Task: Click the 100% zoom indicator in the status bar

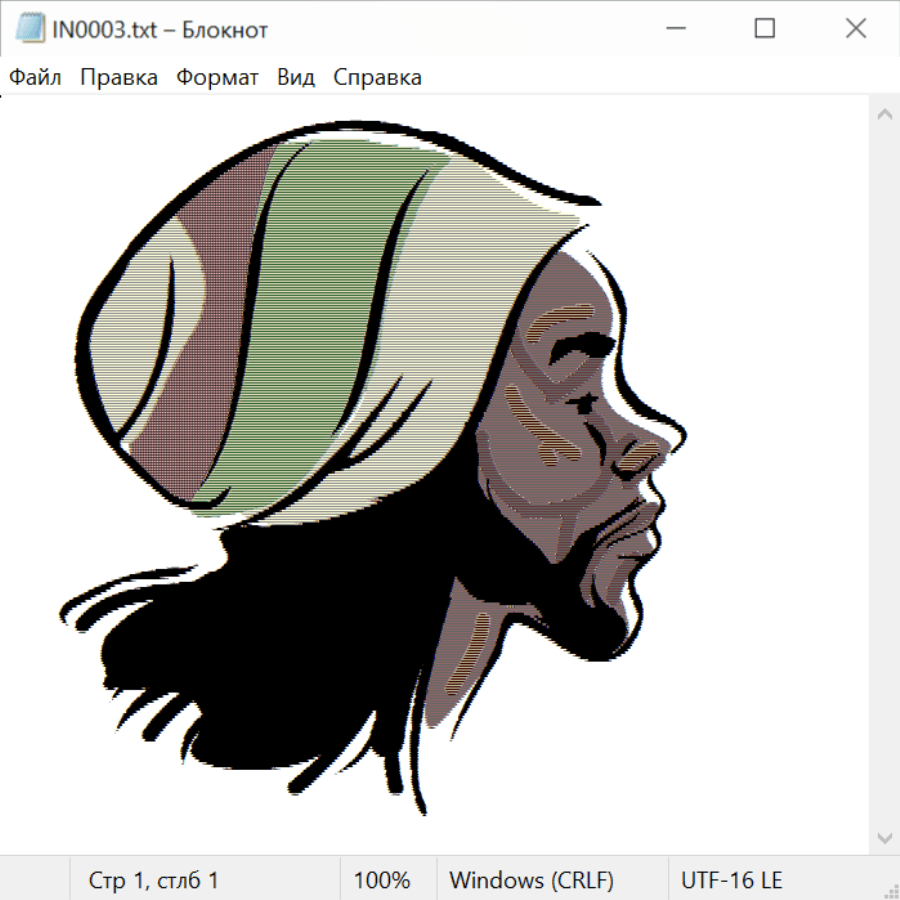Action: 382,880
